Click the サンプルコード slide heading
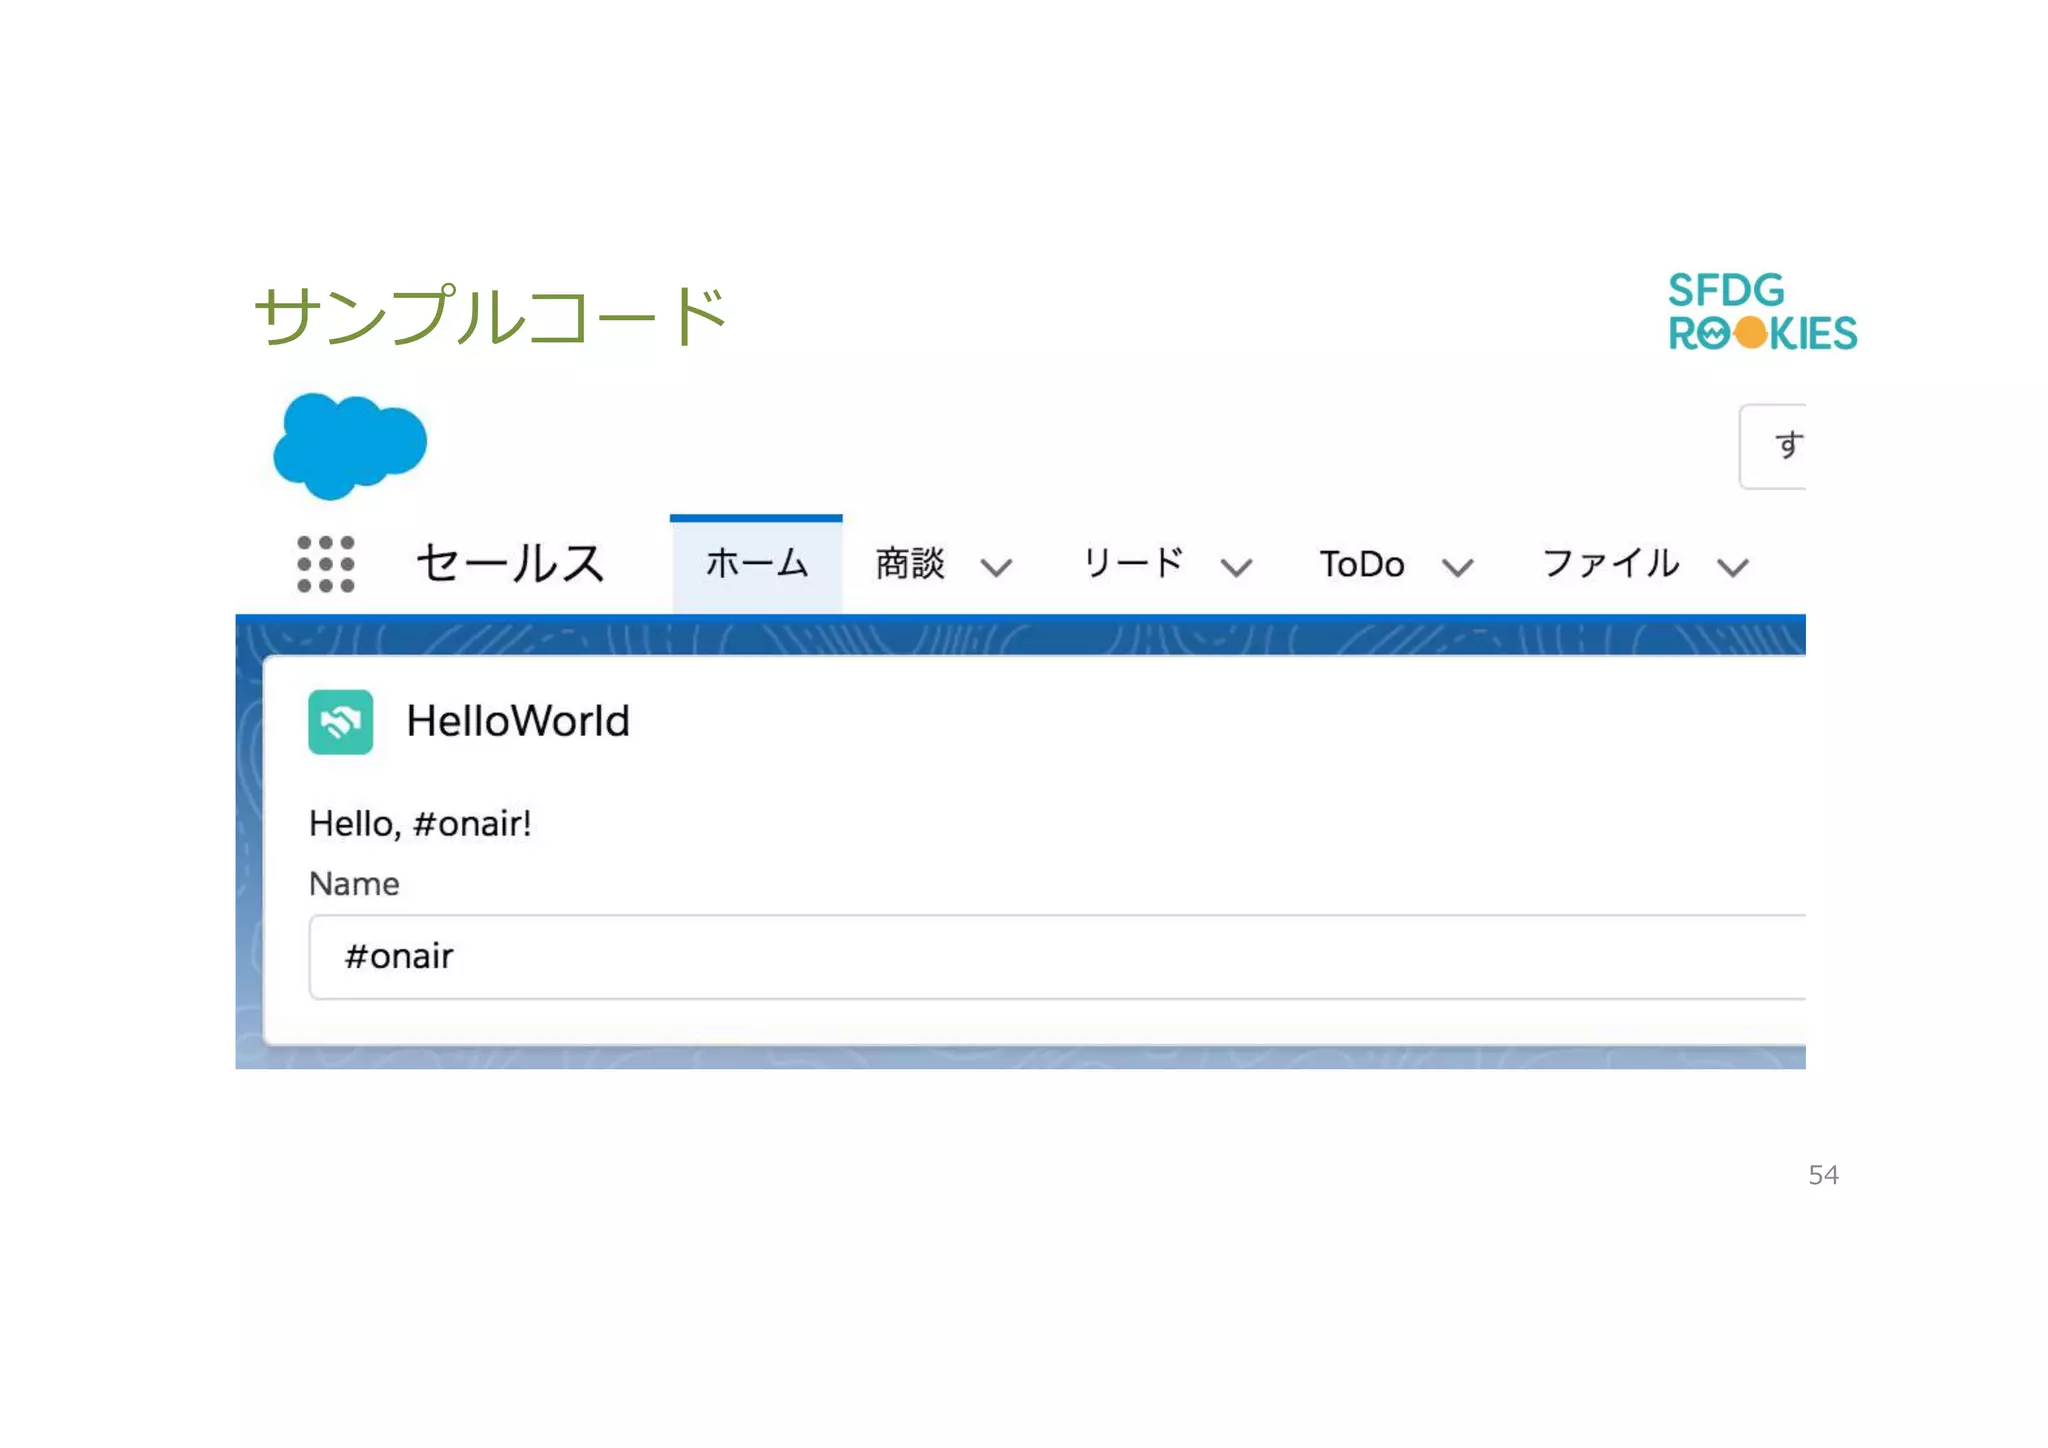The height and width of the screenshot is (1448, 2048). pyautogui.click(x=490, y=317)
